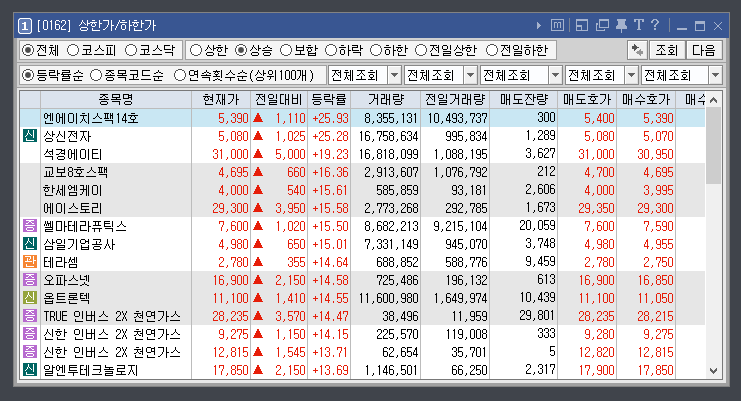Click the 신 badge next to 알엔투테크놀로지
The width and height of the screenshot is (741, 401).
[30, 369]
